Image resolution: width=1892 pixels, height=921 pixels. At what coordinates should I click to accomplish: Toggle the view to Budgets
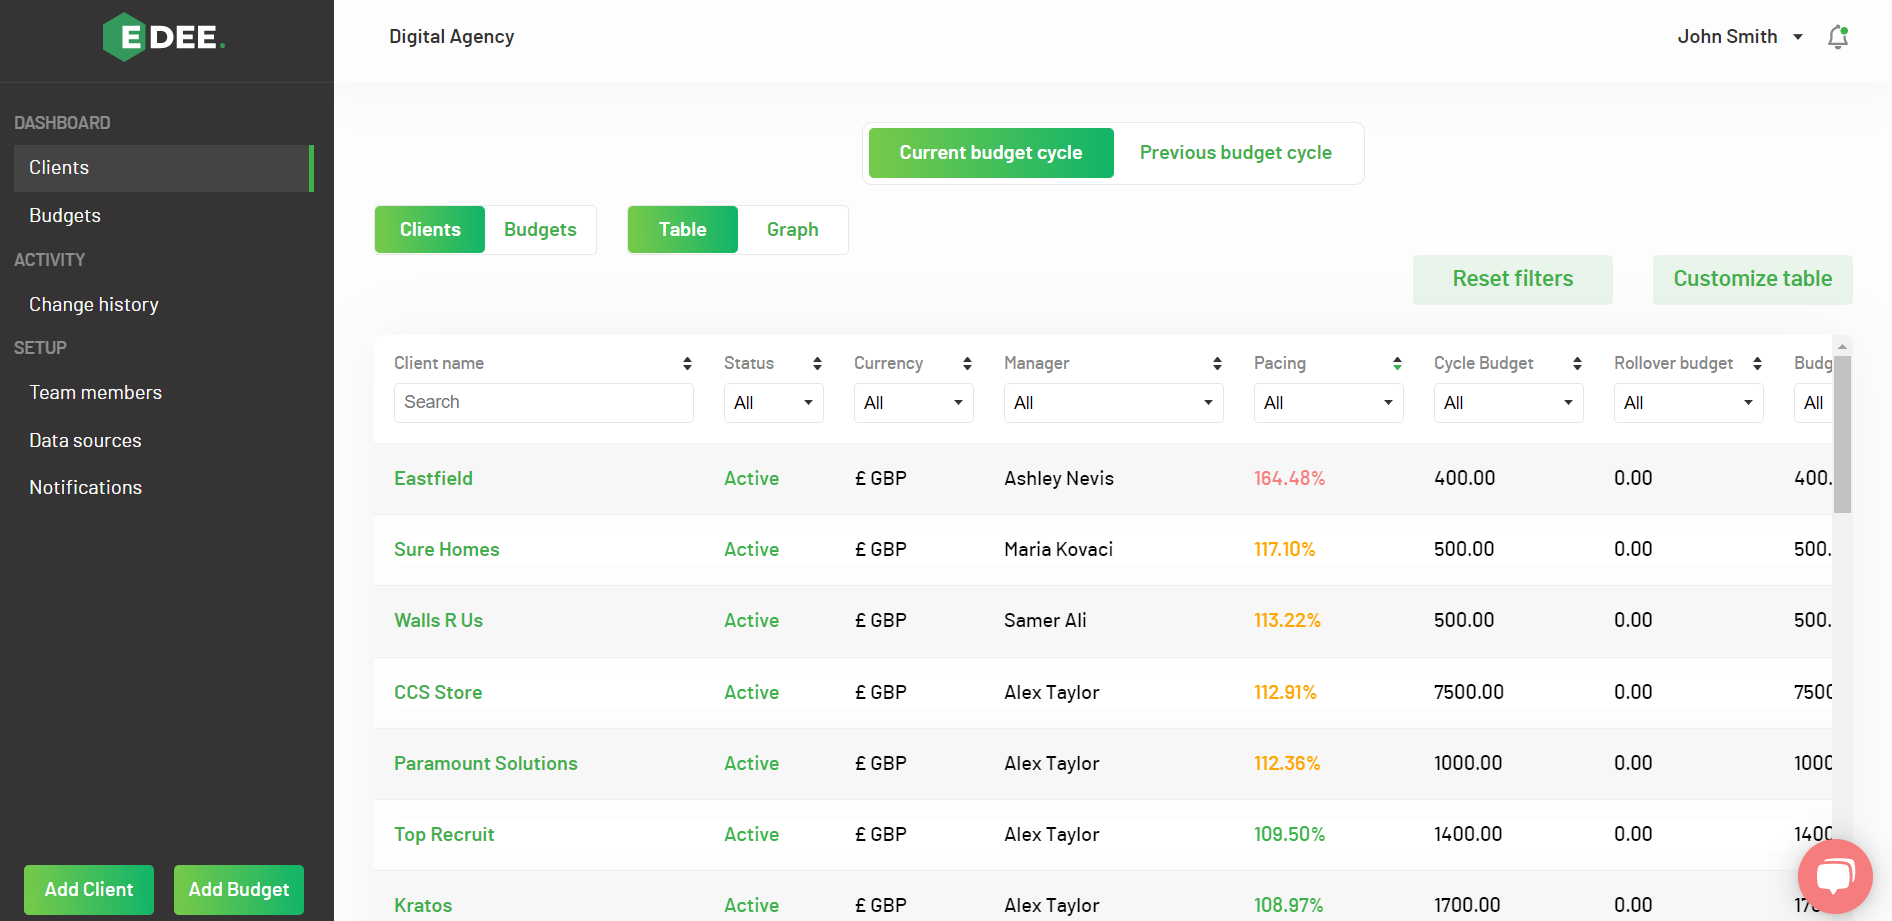coord(540,229)
